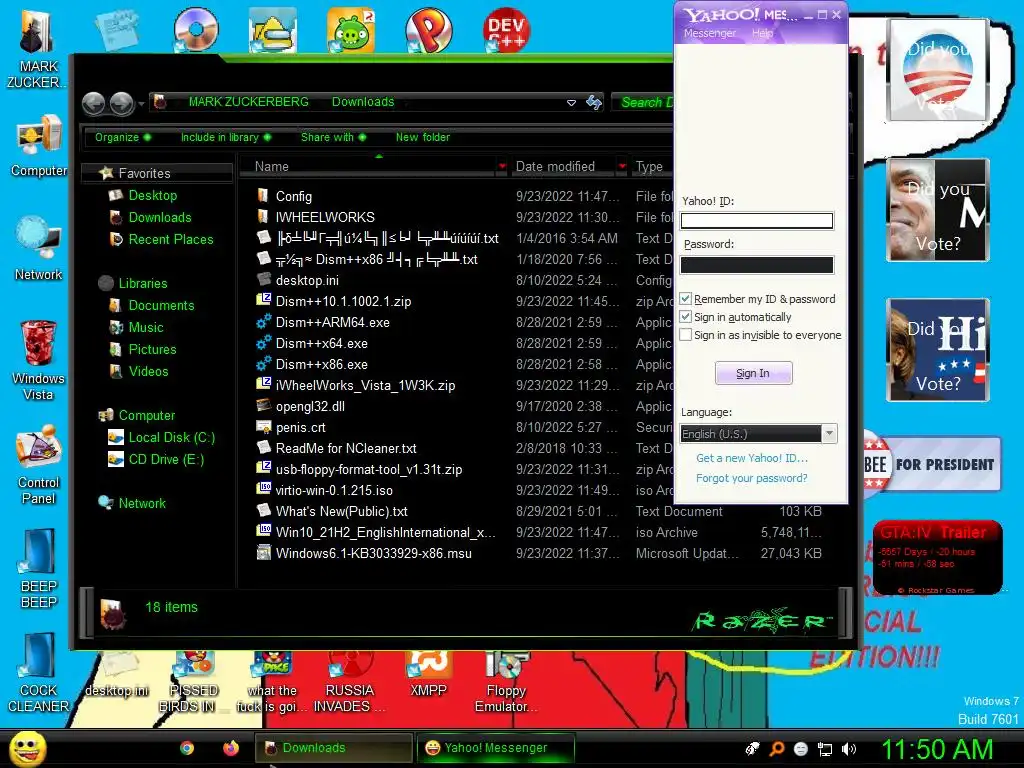
Task: Click the Password input field
Action: (x=757, y=264)
